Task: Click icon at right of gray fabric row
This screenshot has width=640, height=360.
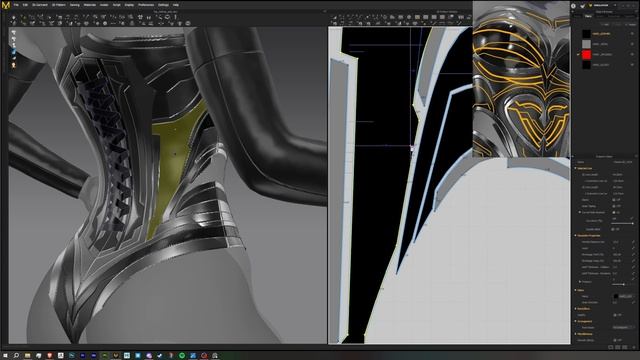Action: [632, 44]
